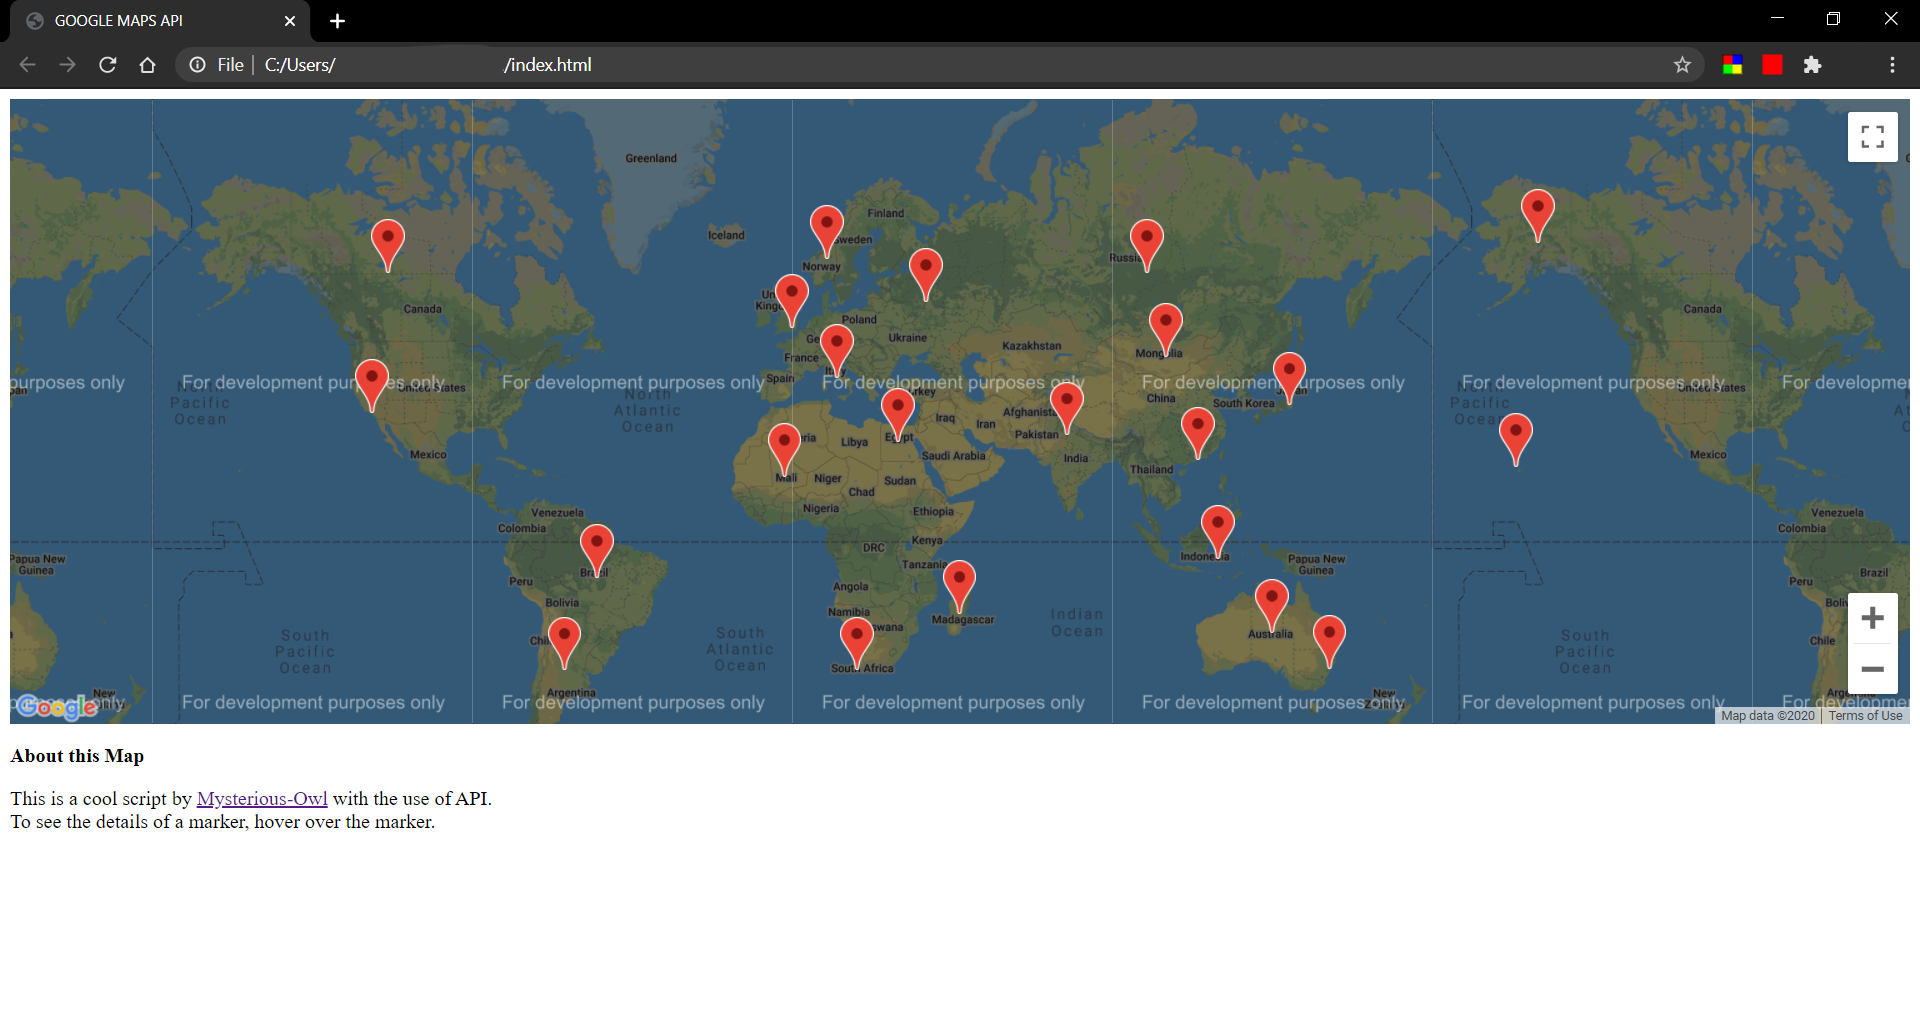This screenshot has width=1920, height=1016.
Task: Click the Google logo on the map
Action: click(x=58, y=706)
